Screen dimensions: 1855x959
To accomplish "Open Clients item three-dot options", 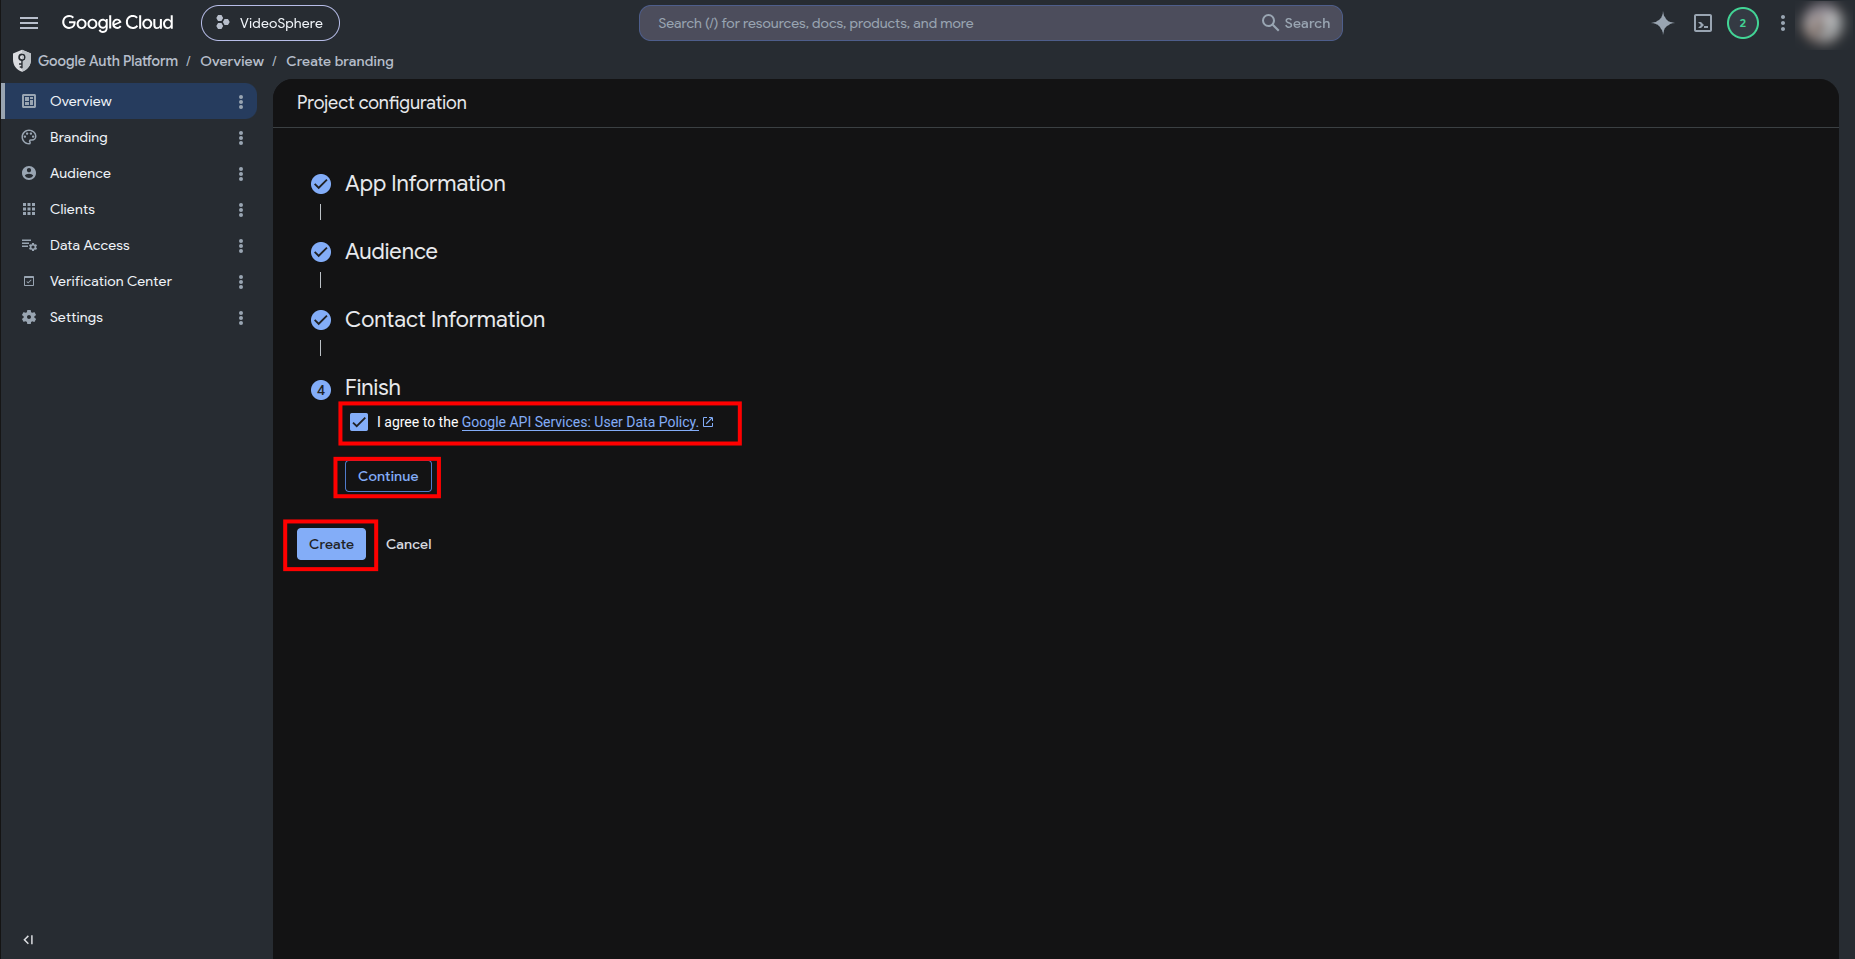I will pos(240,210).
